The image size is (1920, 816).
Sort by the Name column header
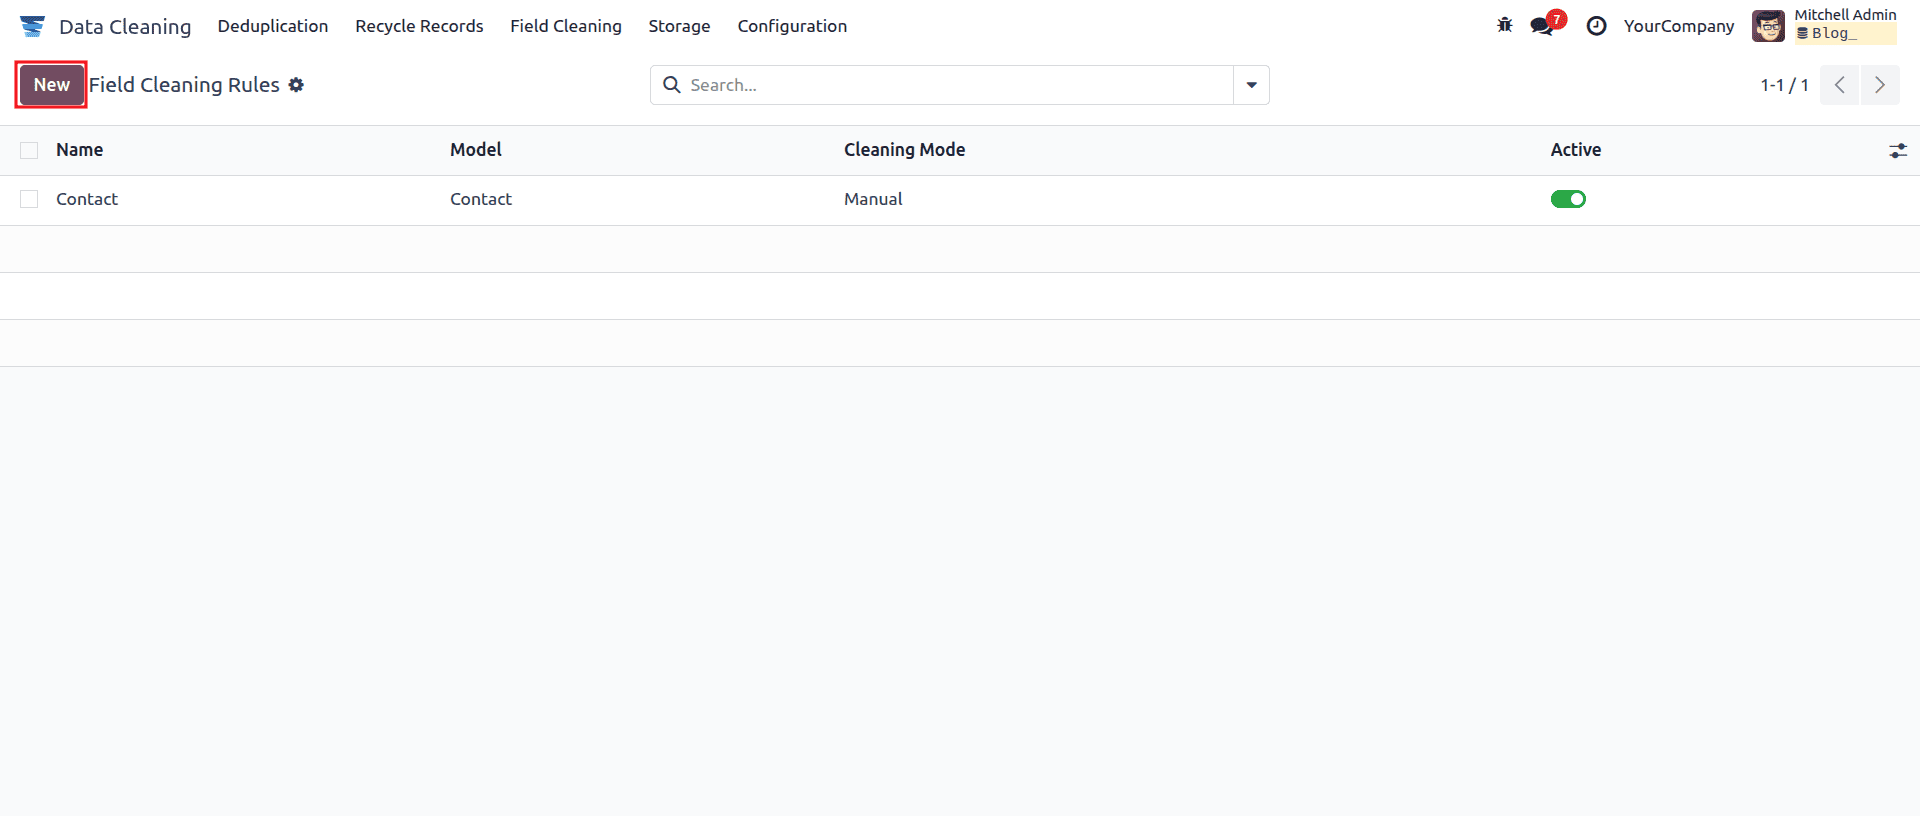pos(79,150)
